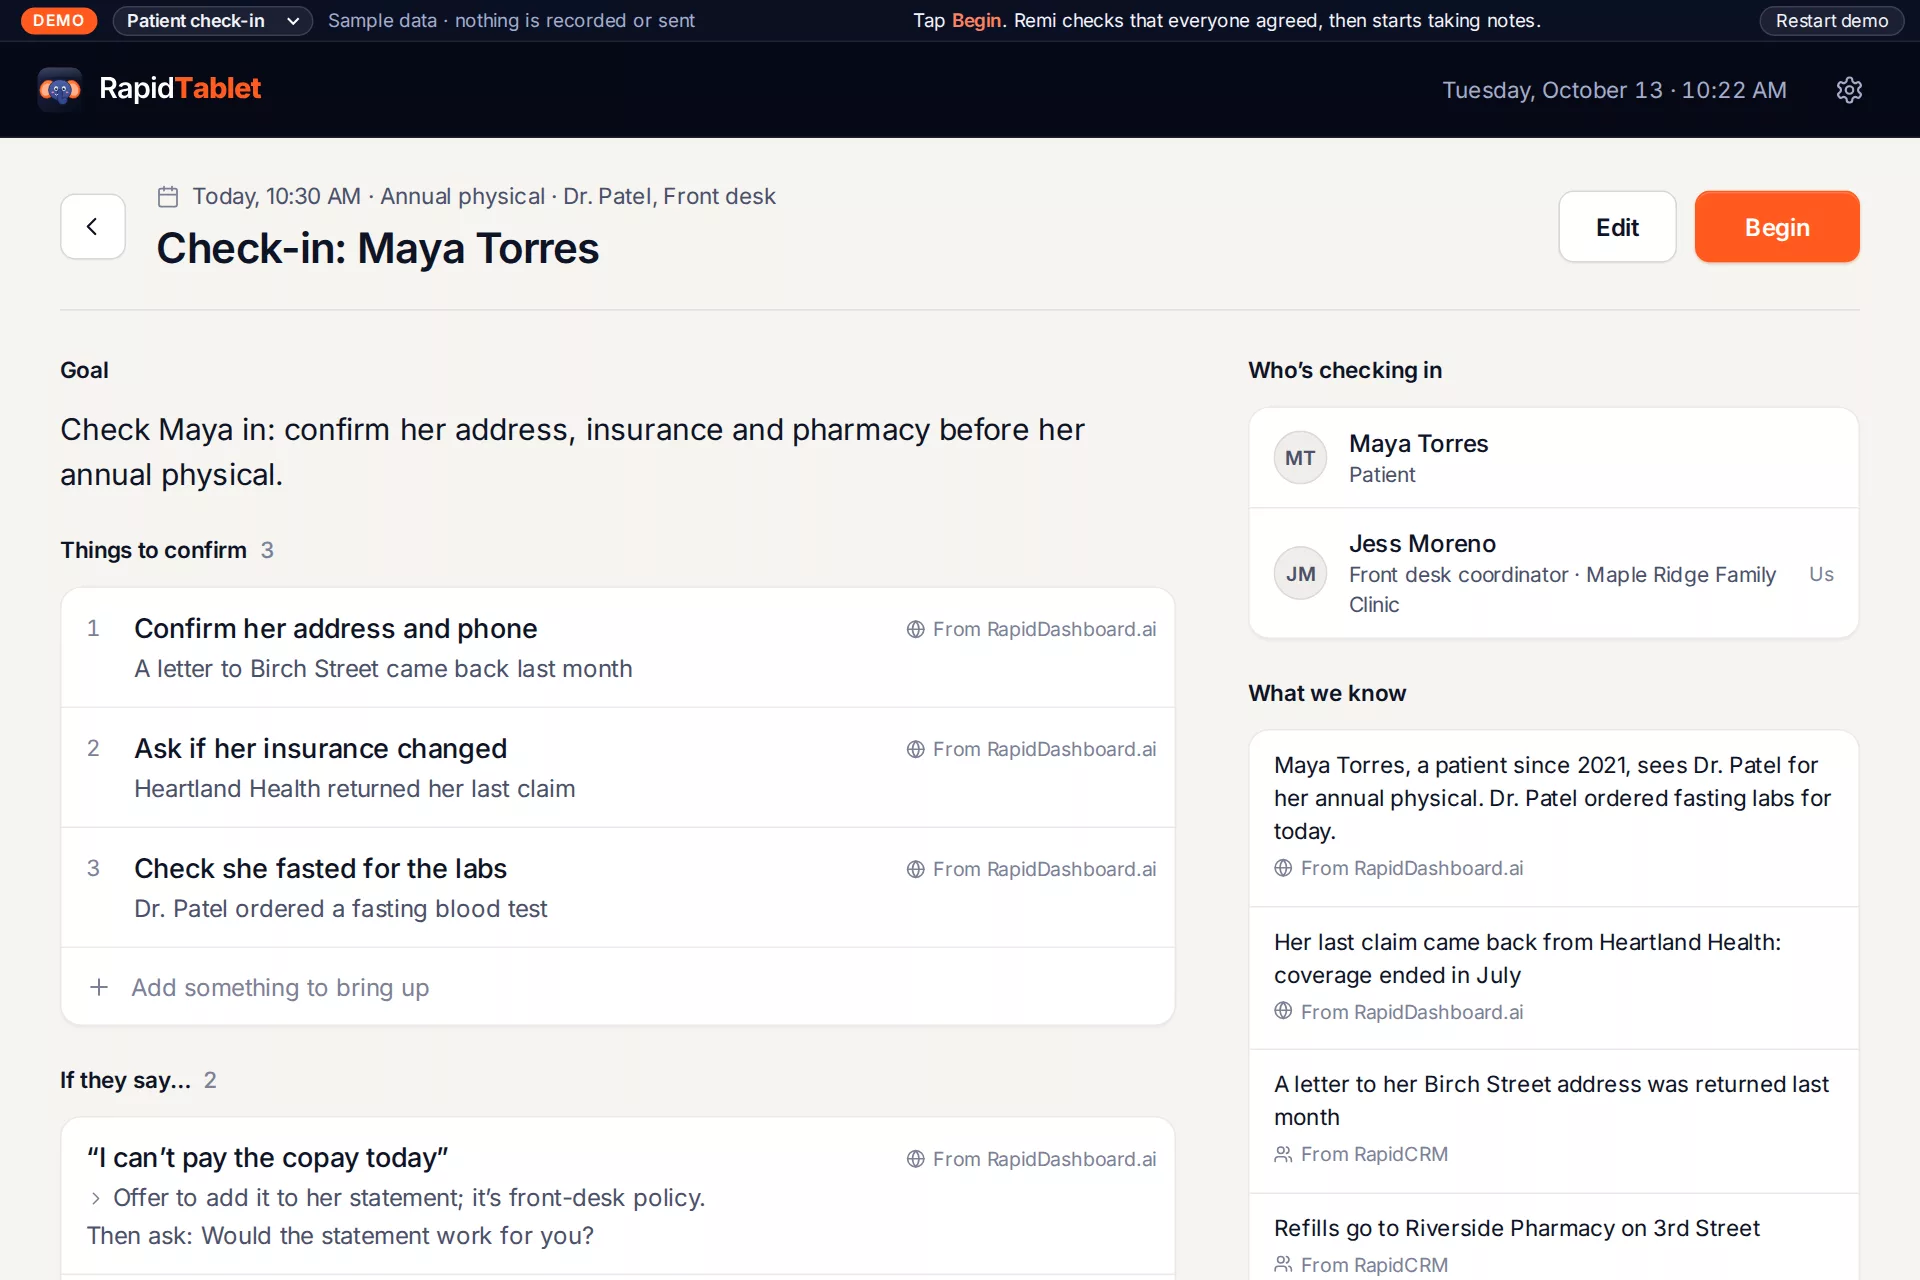Click the 'Her last claim came back' fact
The width and height of the screenshot is (1920, 1280).
coord(1527,958)
